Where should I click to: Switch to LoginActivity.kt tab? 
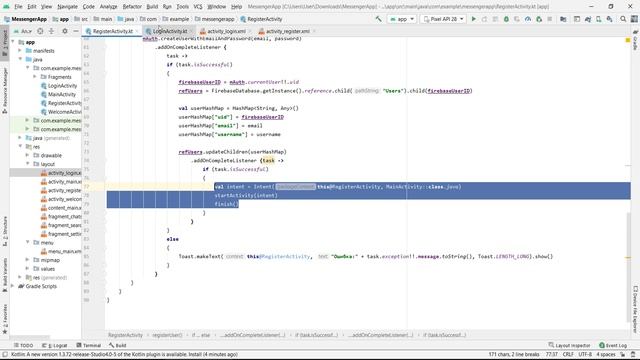tap(170, 31)
